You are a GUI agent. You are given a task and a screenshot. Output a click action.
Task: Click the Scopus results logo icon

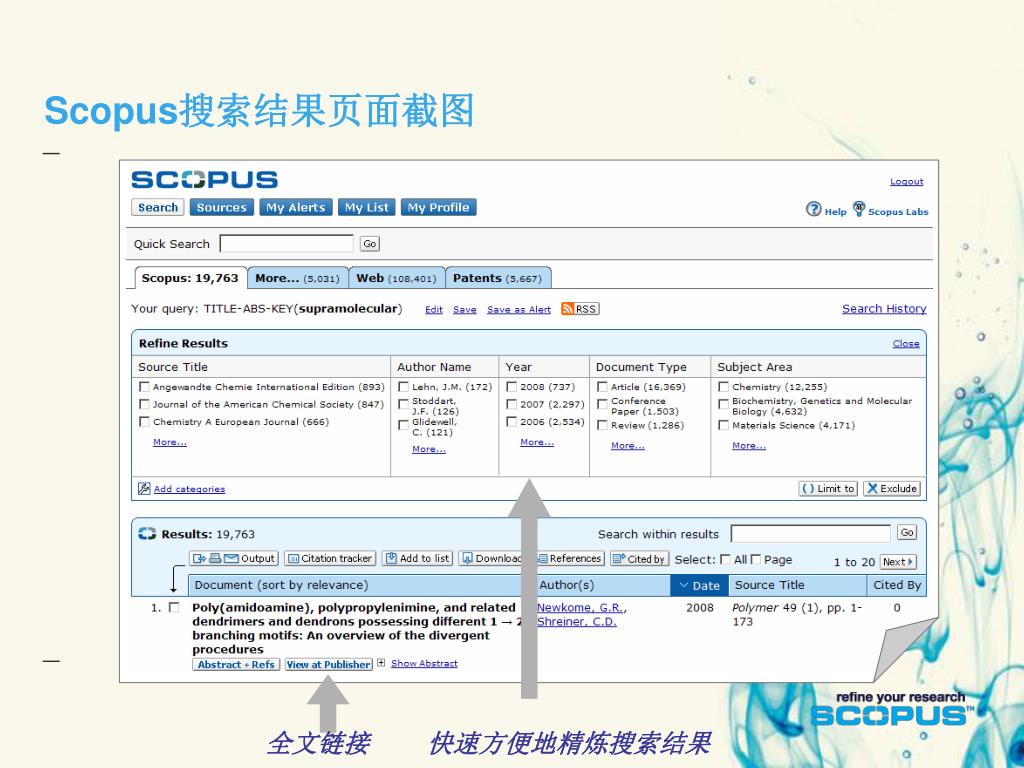pyautogui.click(x=147, y=534)
